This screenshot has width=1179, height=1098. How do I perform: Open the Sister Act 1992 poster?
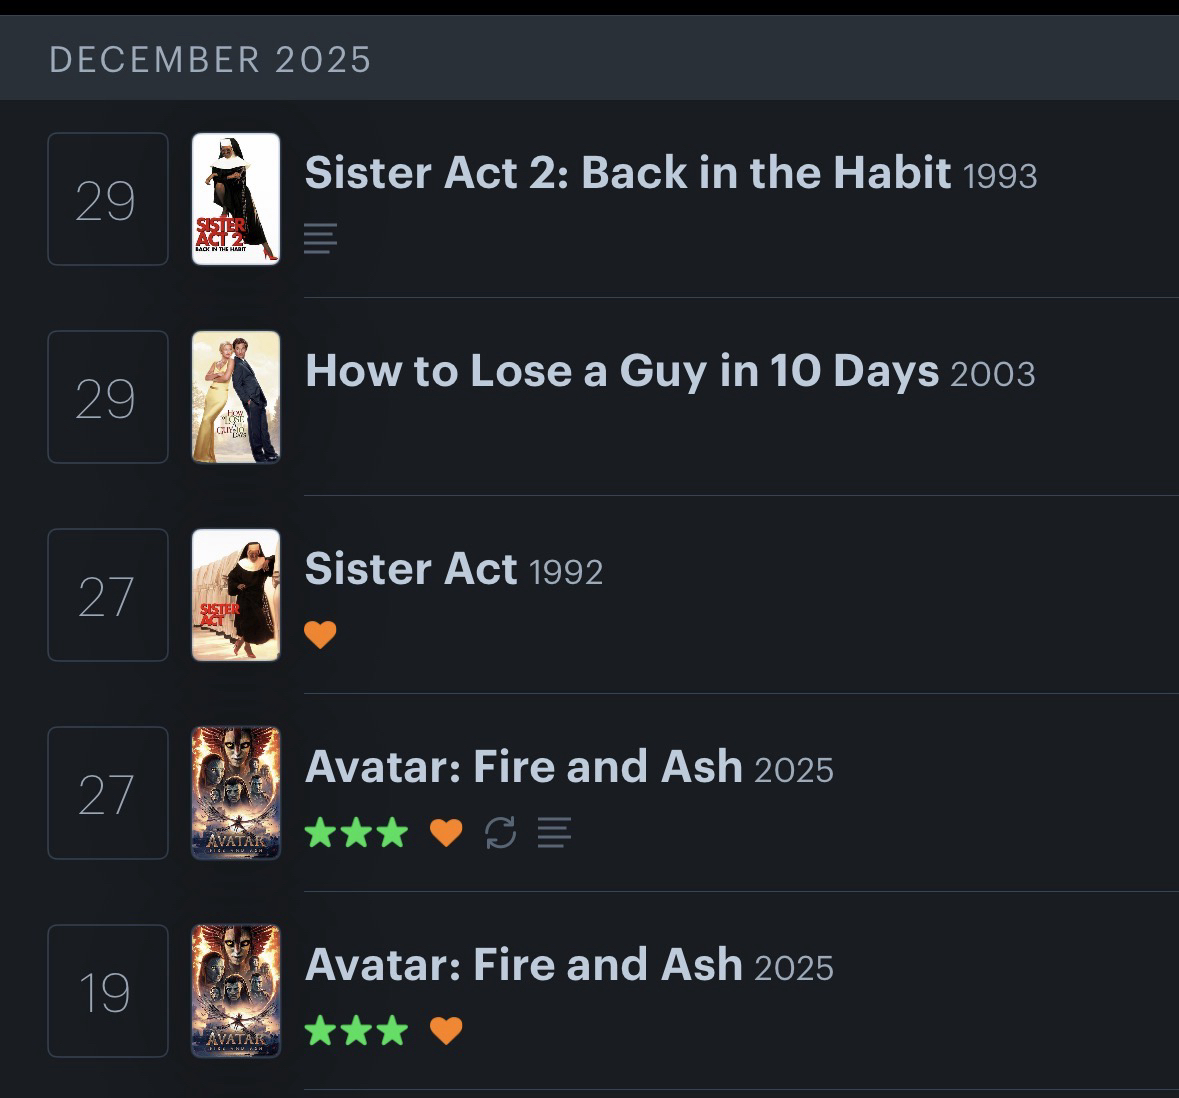point(236,595)
